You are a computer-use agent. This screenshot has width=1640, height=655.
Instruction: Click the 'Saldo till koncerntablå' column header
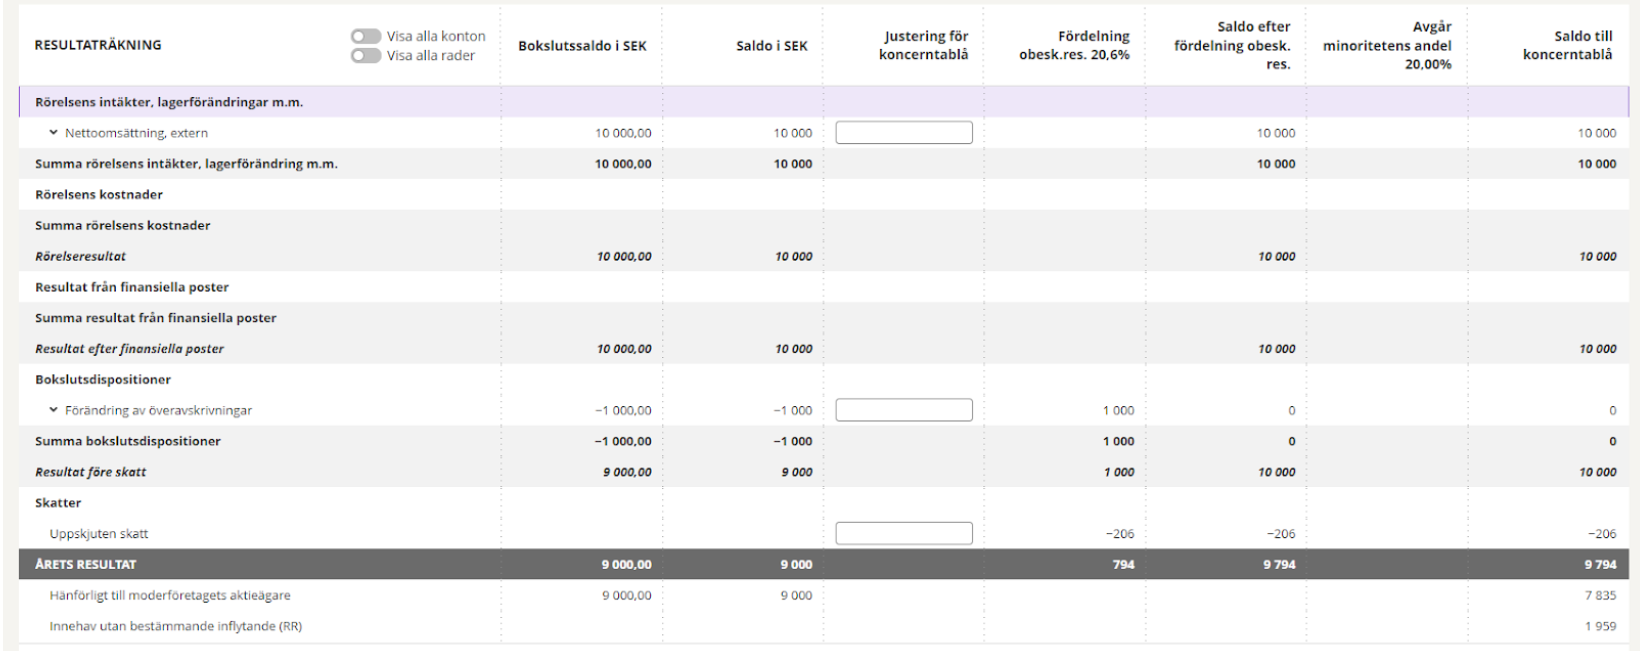pos(1567,46)
